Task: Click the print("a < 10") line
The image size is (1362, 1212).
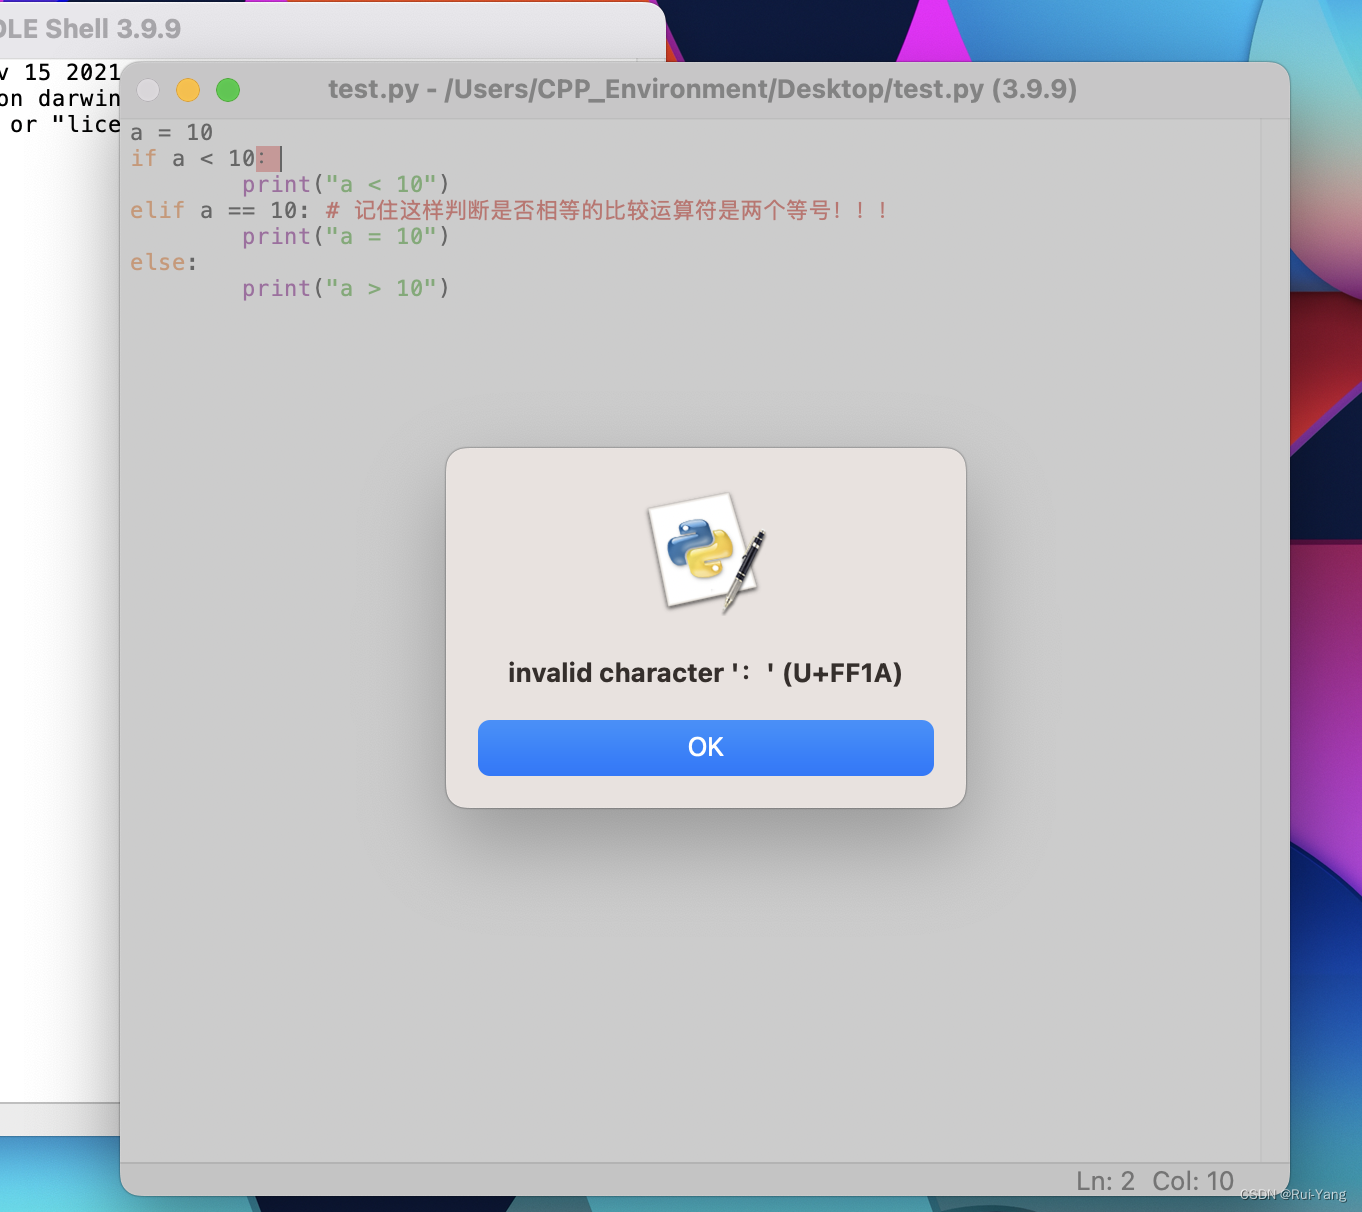Action: [x=345, y=184]
